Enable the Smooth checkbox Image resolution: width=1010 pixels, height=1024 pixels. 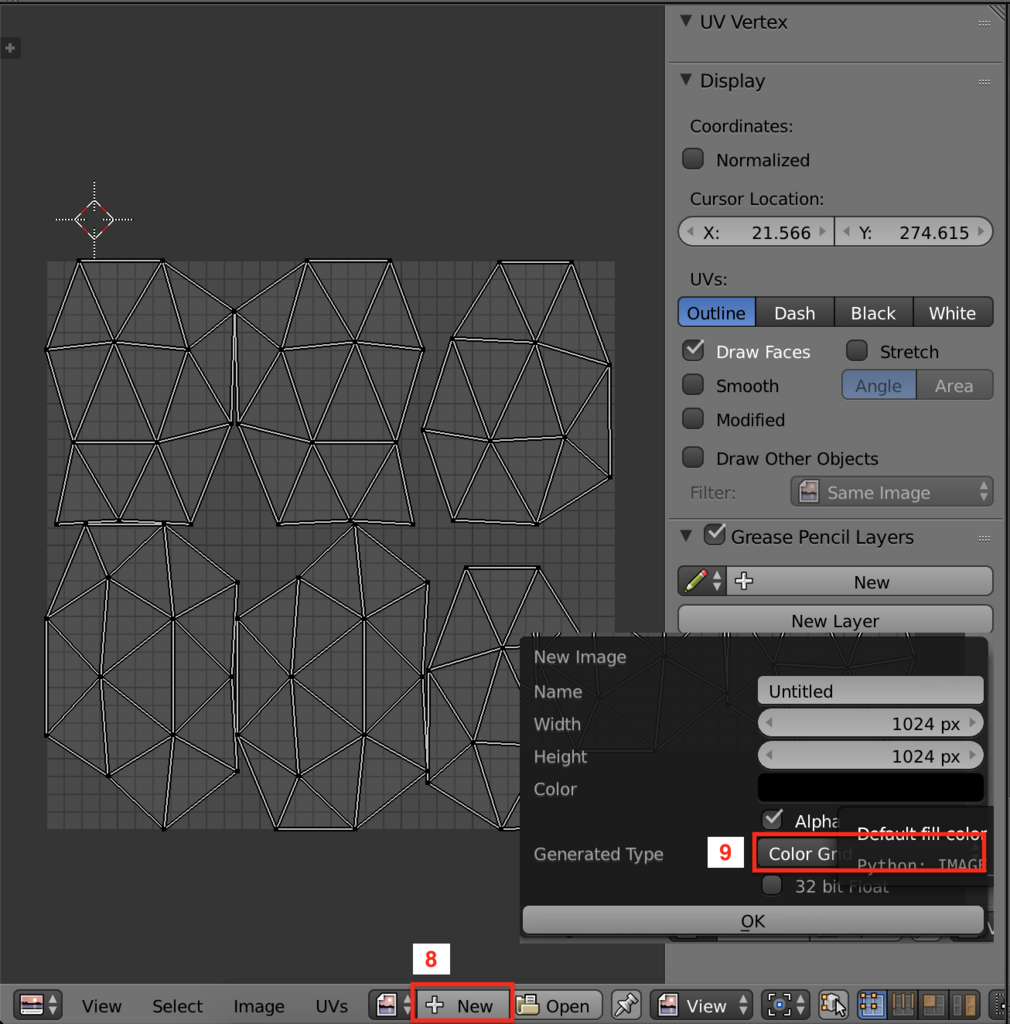pos(693,385)
